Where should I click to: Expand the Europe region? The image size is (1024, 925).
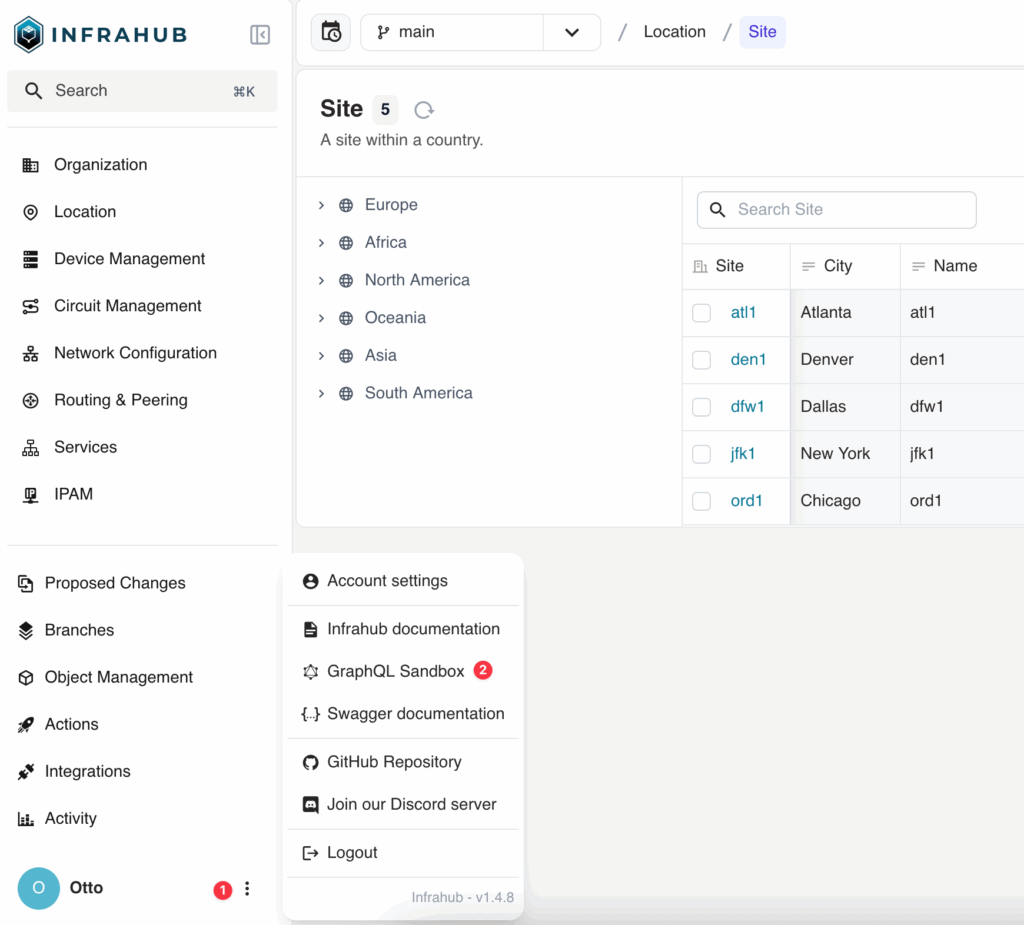(321, 204)
